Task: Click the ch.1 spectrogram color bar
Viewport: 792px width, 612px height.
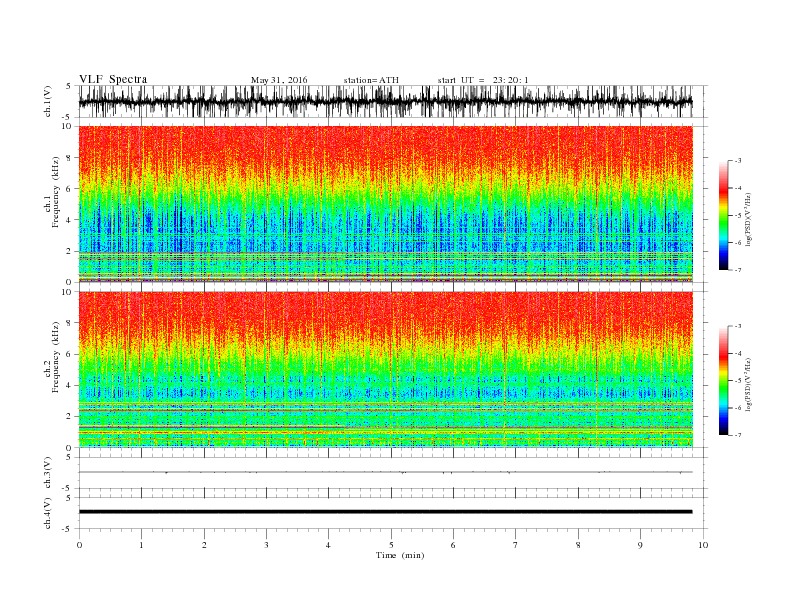Action: (x=723, y=215)
